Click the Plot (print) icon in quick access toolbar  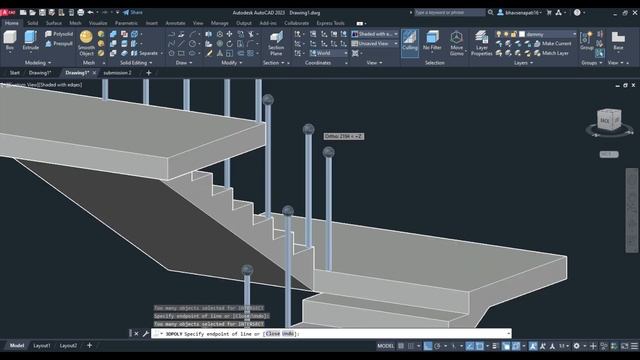(x=81, y=13)
